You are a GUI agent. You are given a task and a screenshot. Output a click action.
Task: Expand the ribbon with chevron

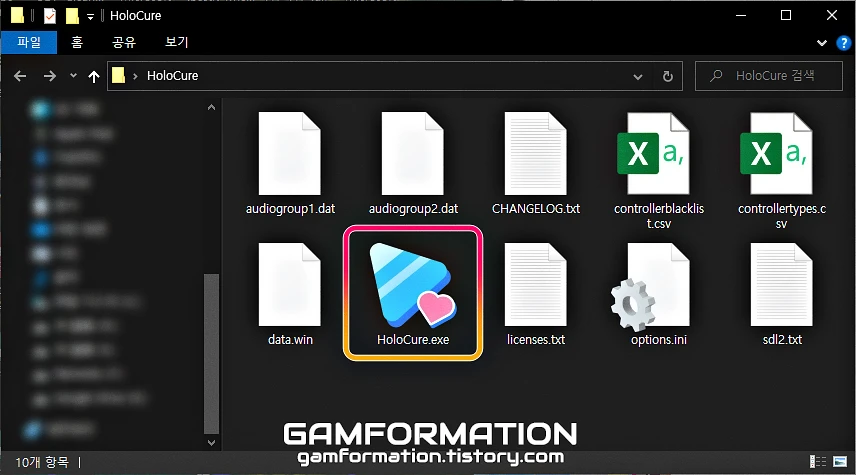pos(822,43)
